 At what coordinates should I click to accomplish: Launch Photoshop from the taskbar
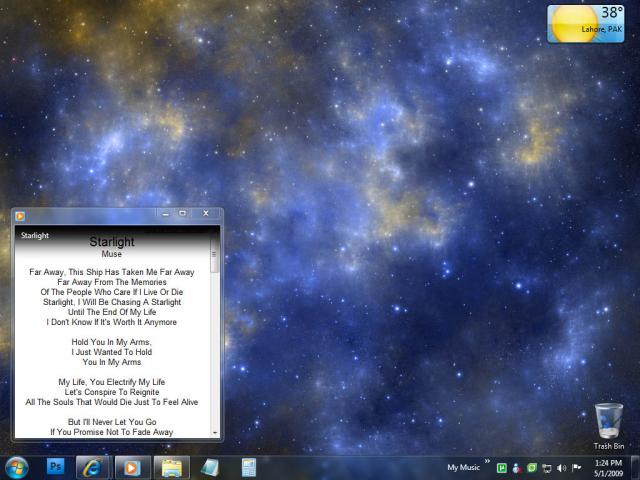pos(56,467)
